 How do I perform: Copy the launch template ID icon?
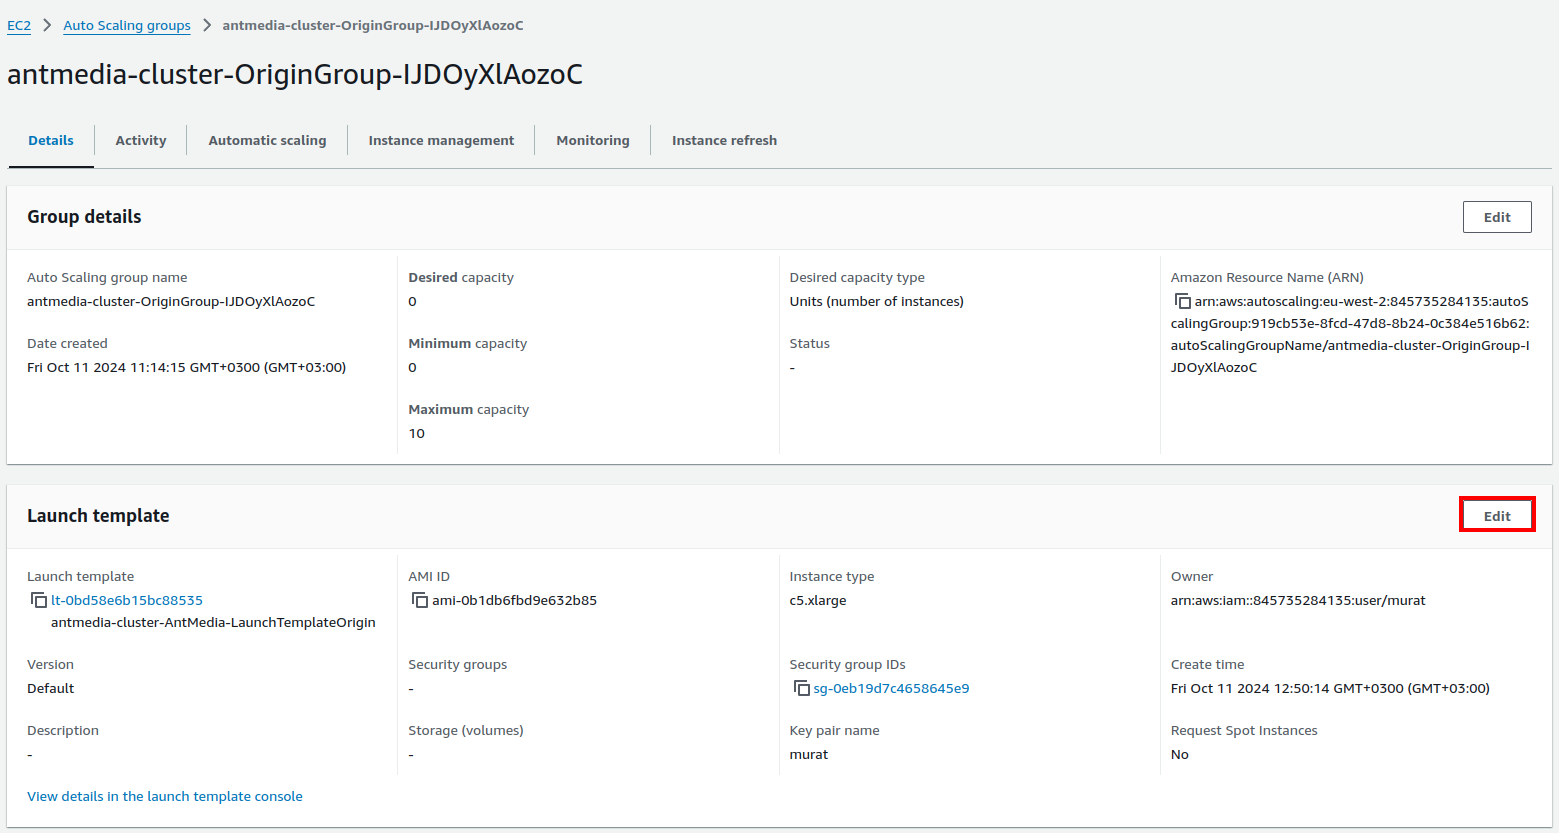(x=39, y=600)
